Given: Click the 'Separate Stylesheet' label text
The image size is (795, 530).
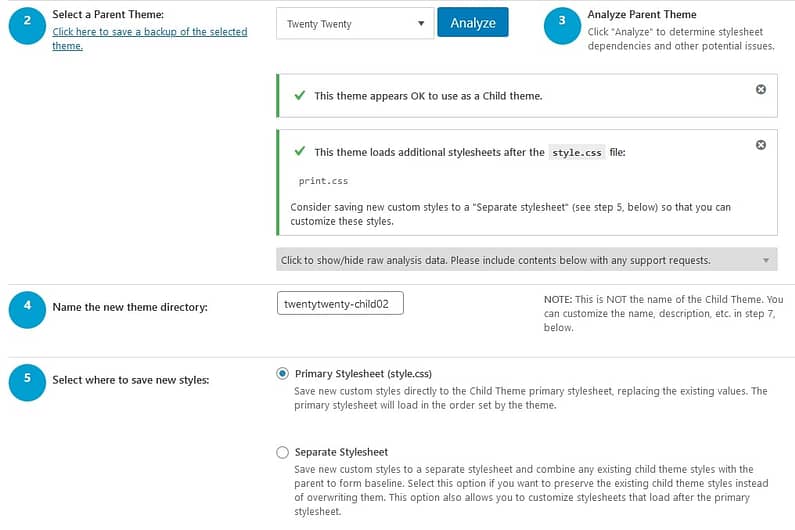Looking at the screenshot, I should point(341,452).
